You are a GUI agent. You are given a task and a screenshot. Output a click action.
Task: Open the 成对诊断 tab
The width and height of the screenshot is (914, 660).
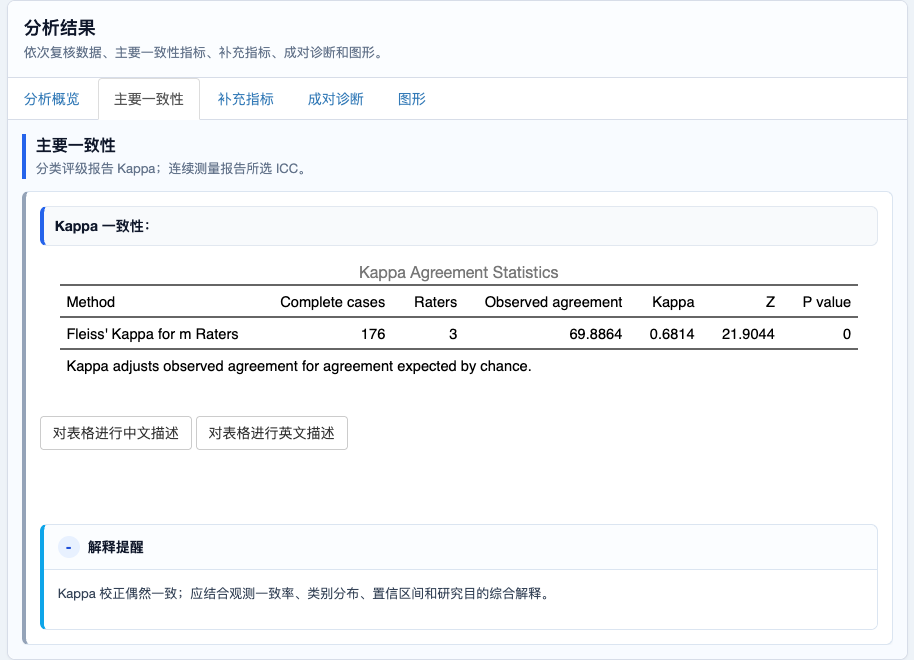(336, 99)
